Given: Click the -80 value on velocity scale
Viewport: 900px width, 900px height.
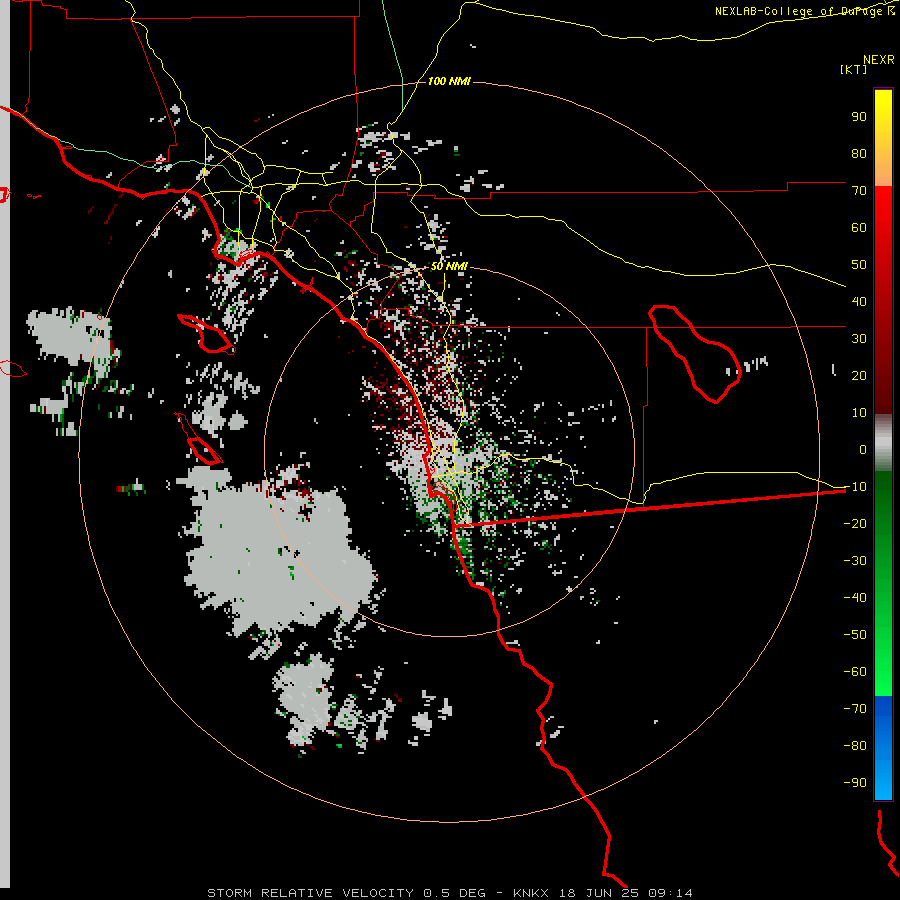Looking at the screenshot, I should point(855,746).
